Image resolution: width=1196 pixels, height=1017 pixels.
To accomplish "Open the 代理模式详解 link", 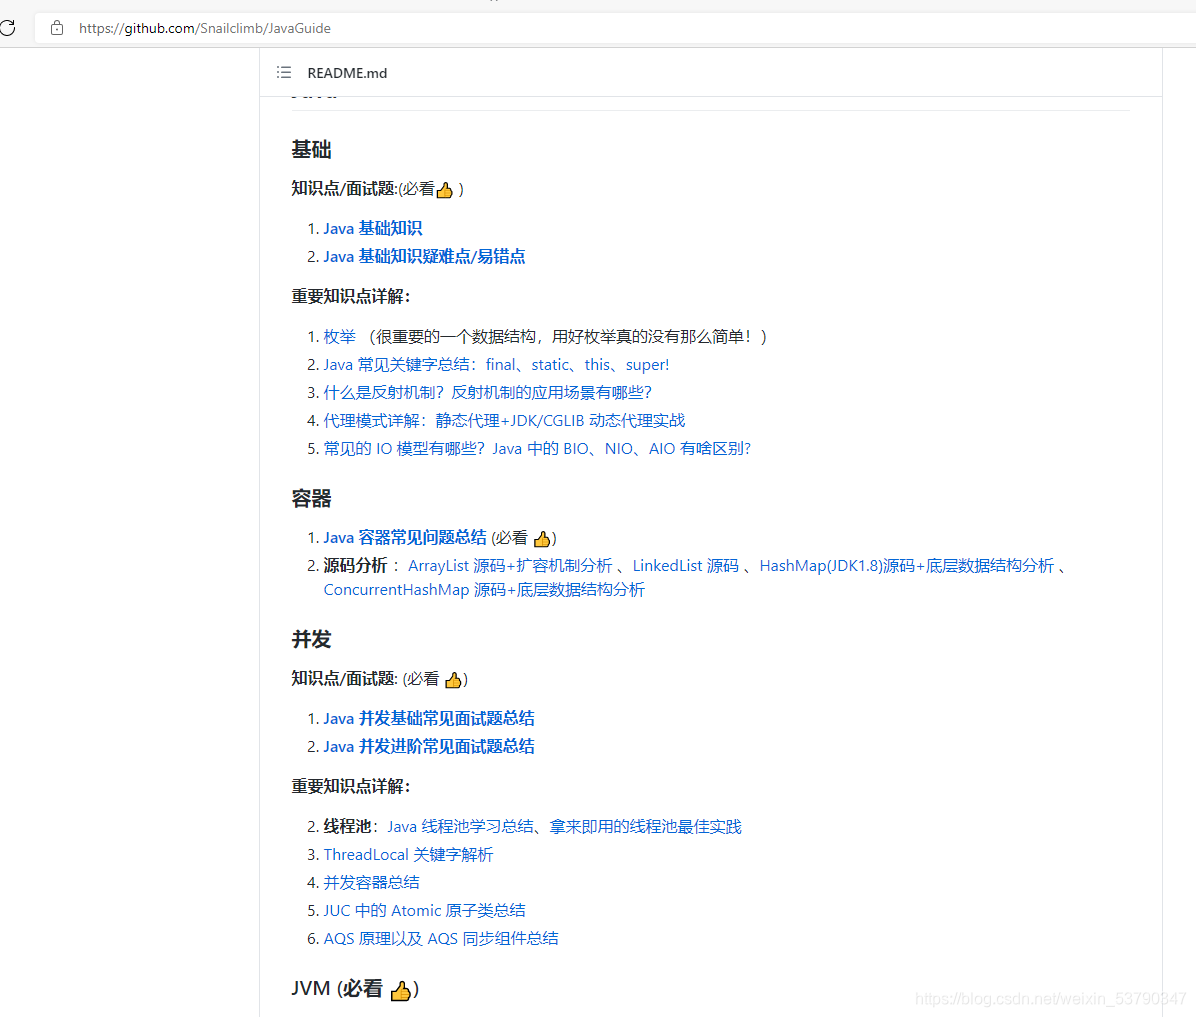I will (500, 420).
